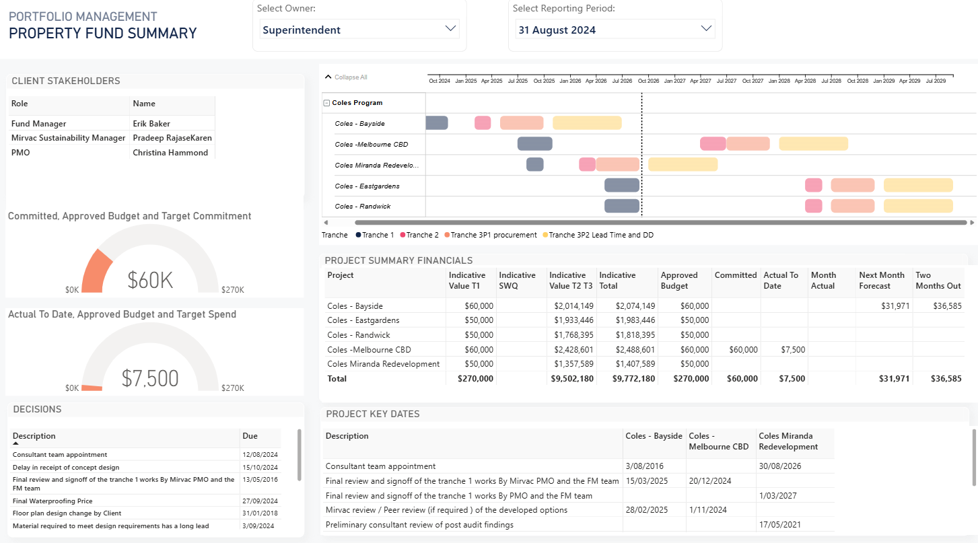The height and width of the screenshot is (543, 978).
Task: Click the Gantt scroll left arrow
Action: click(x=326, y=223)
